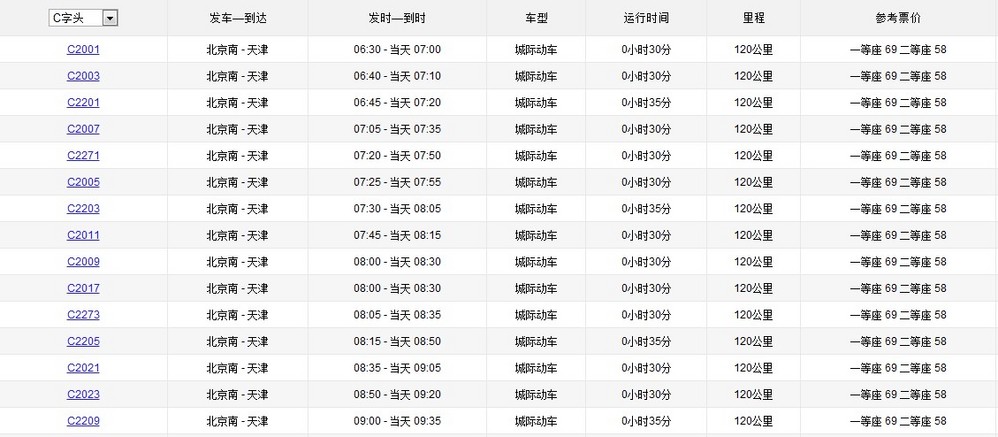
Task: View the C2021 train link
Action: click(x=83, y=368)
